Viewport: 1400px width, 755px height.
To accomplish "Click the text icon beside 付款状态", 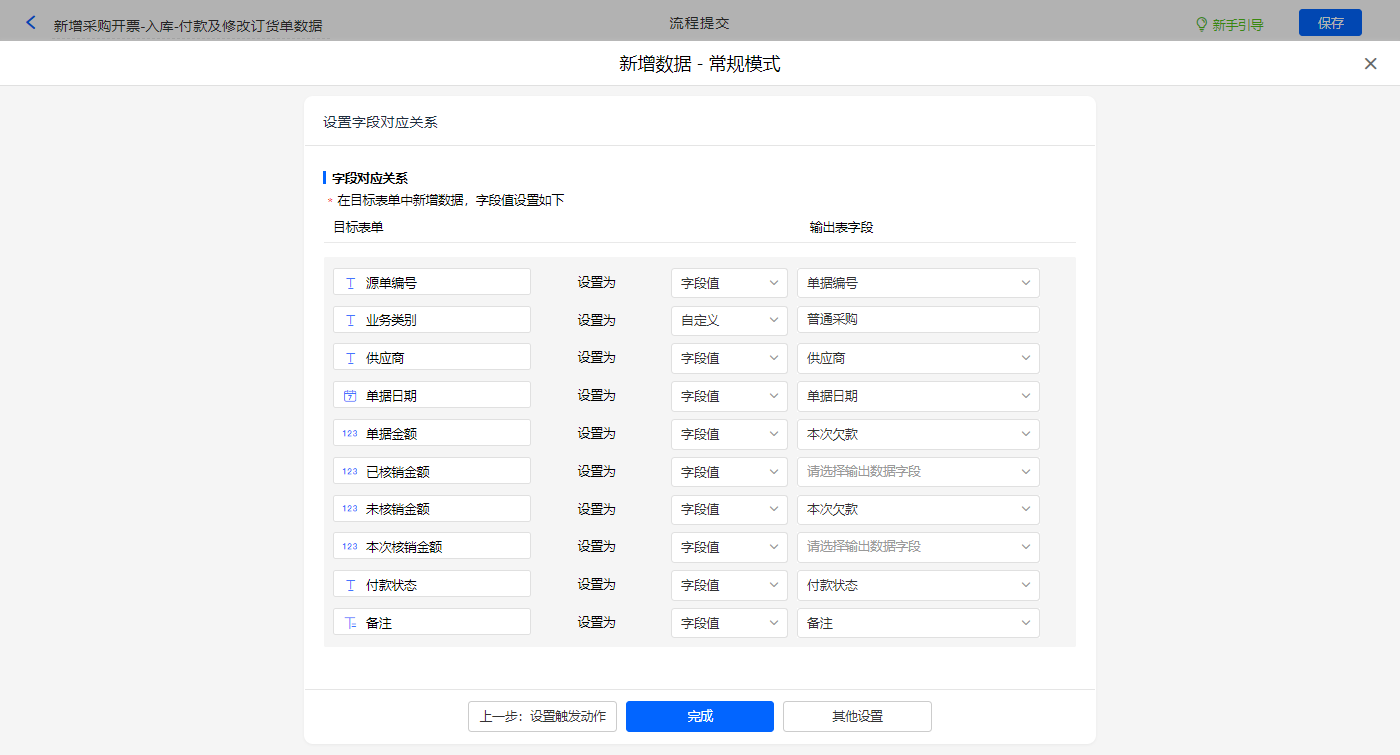I will click(350, 585).
